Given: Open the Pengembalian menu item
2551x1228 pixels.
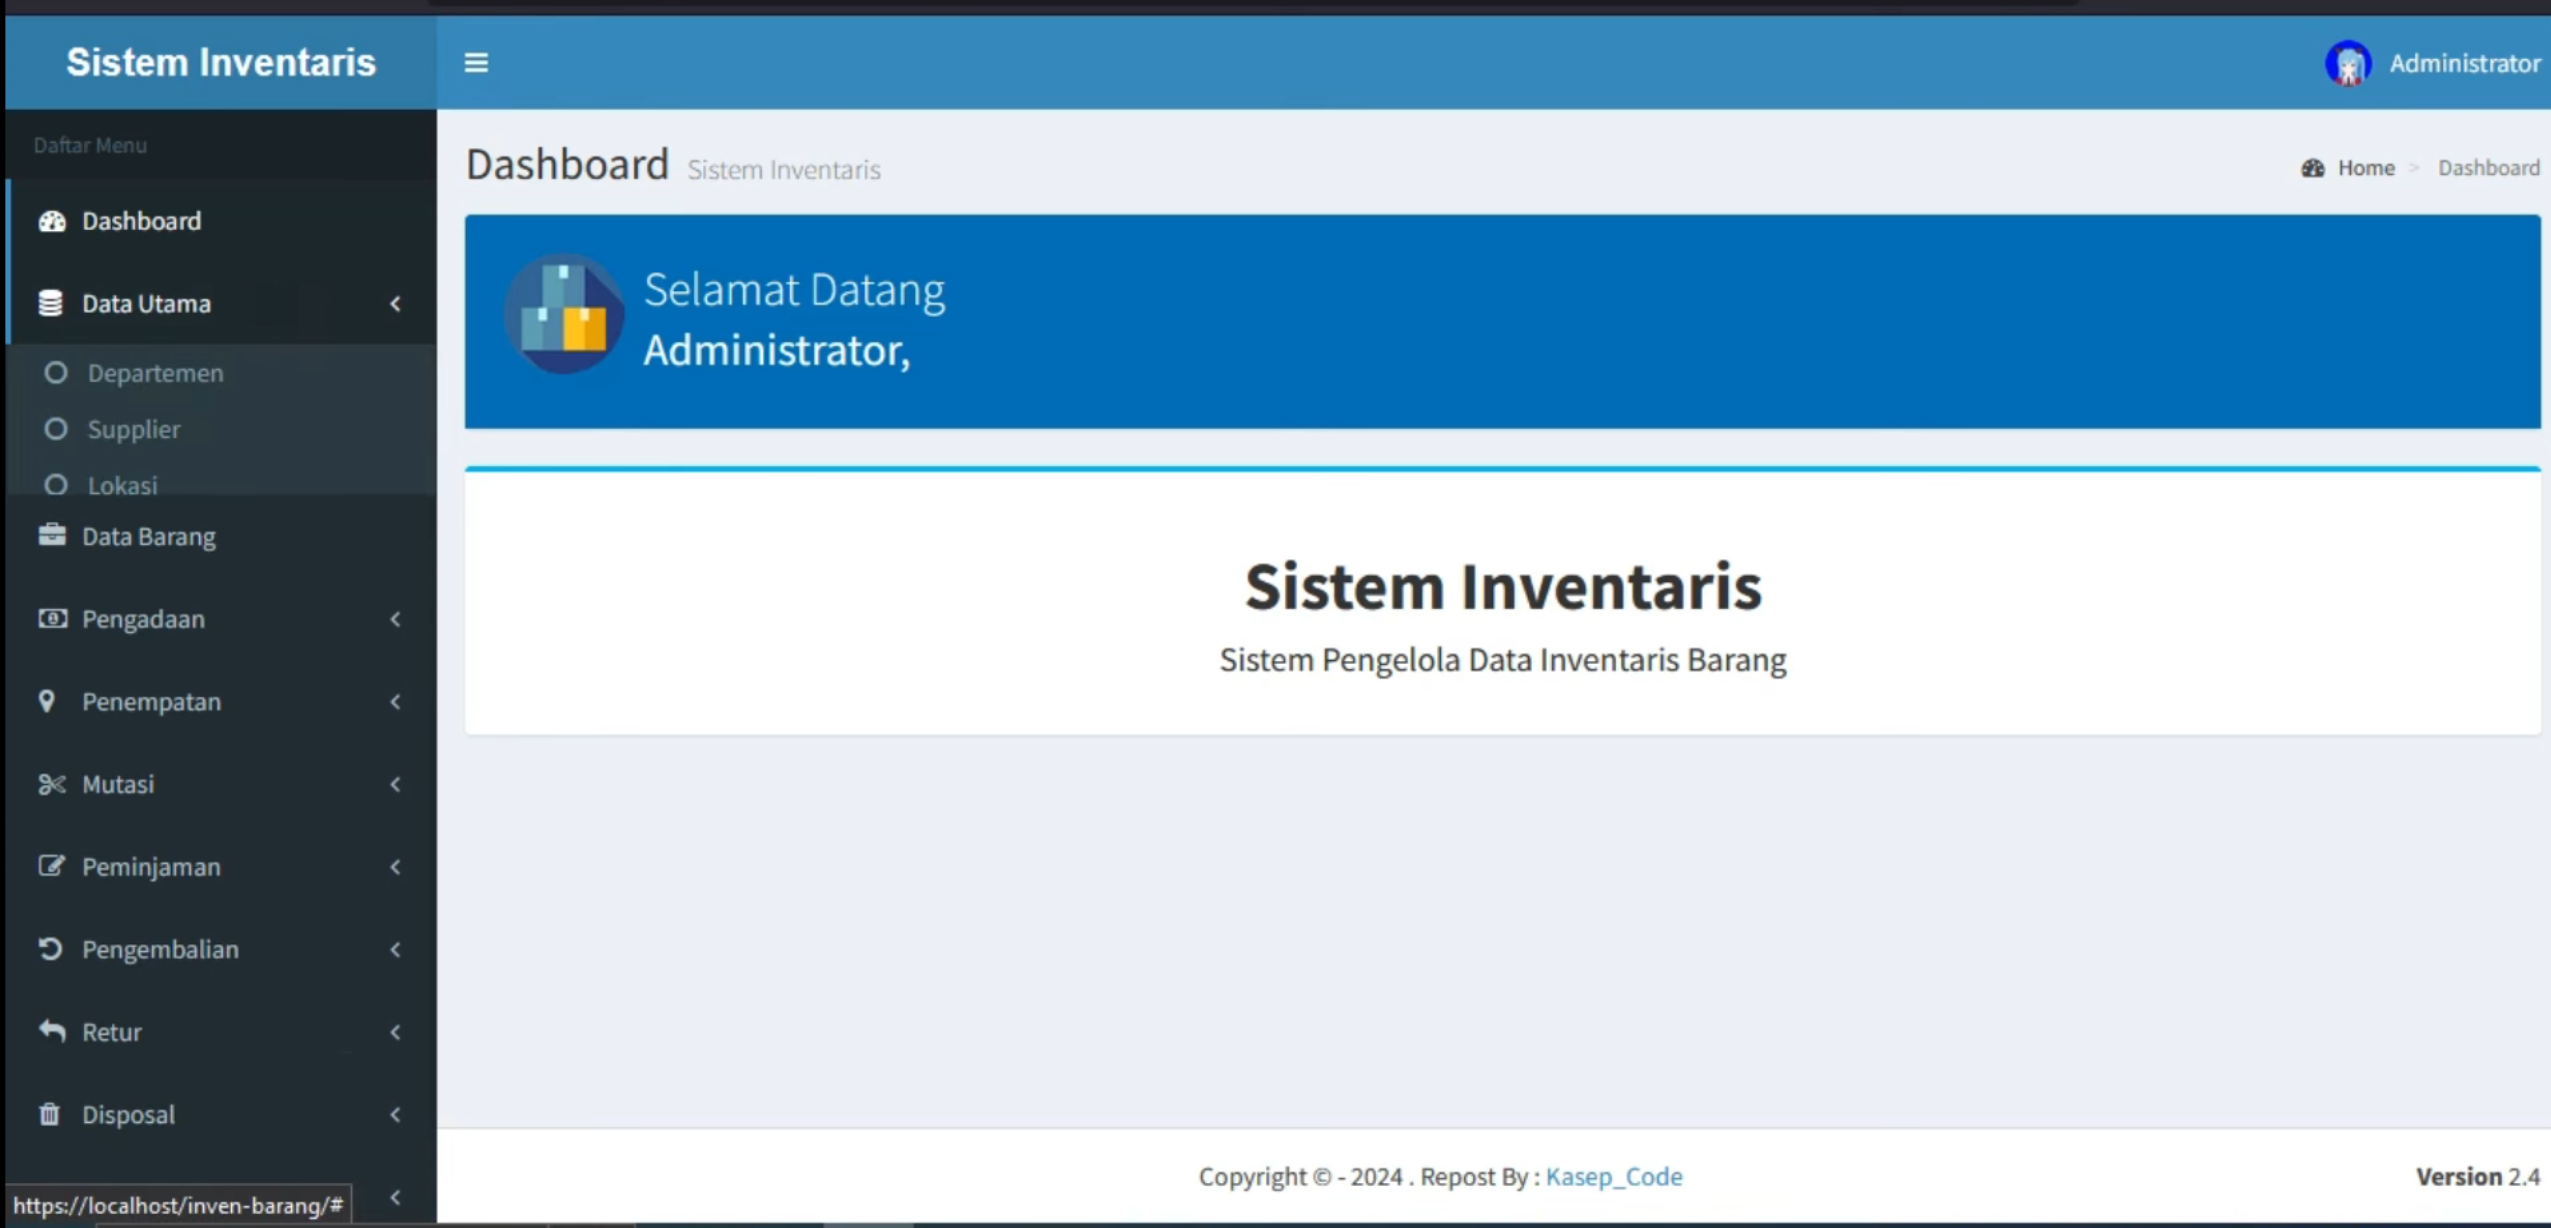Looking at the screenshot, I should (221, 949).
